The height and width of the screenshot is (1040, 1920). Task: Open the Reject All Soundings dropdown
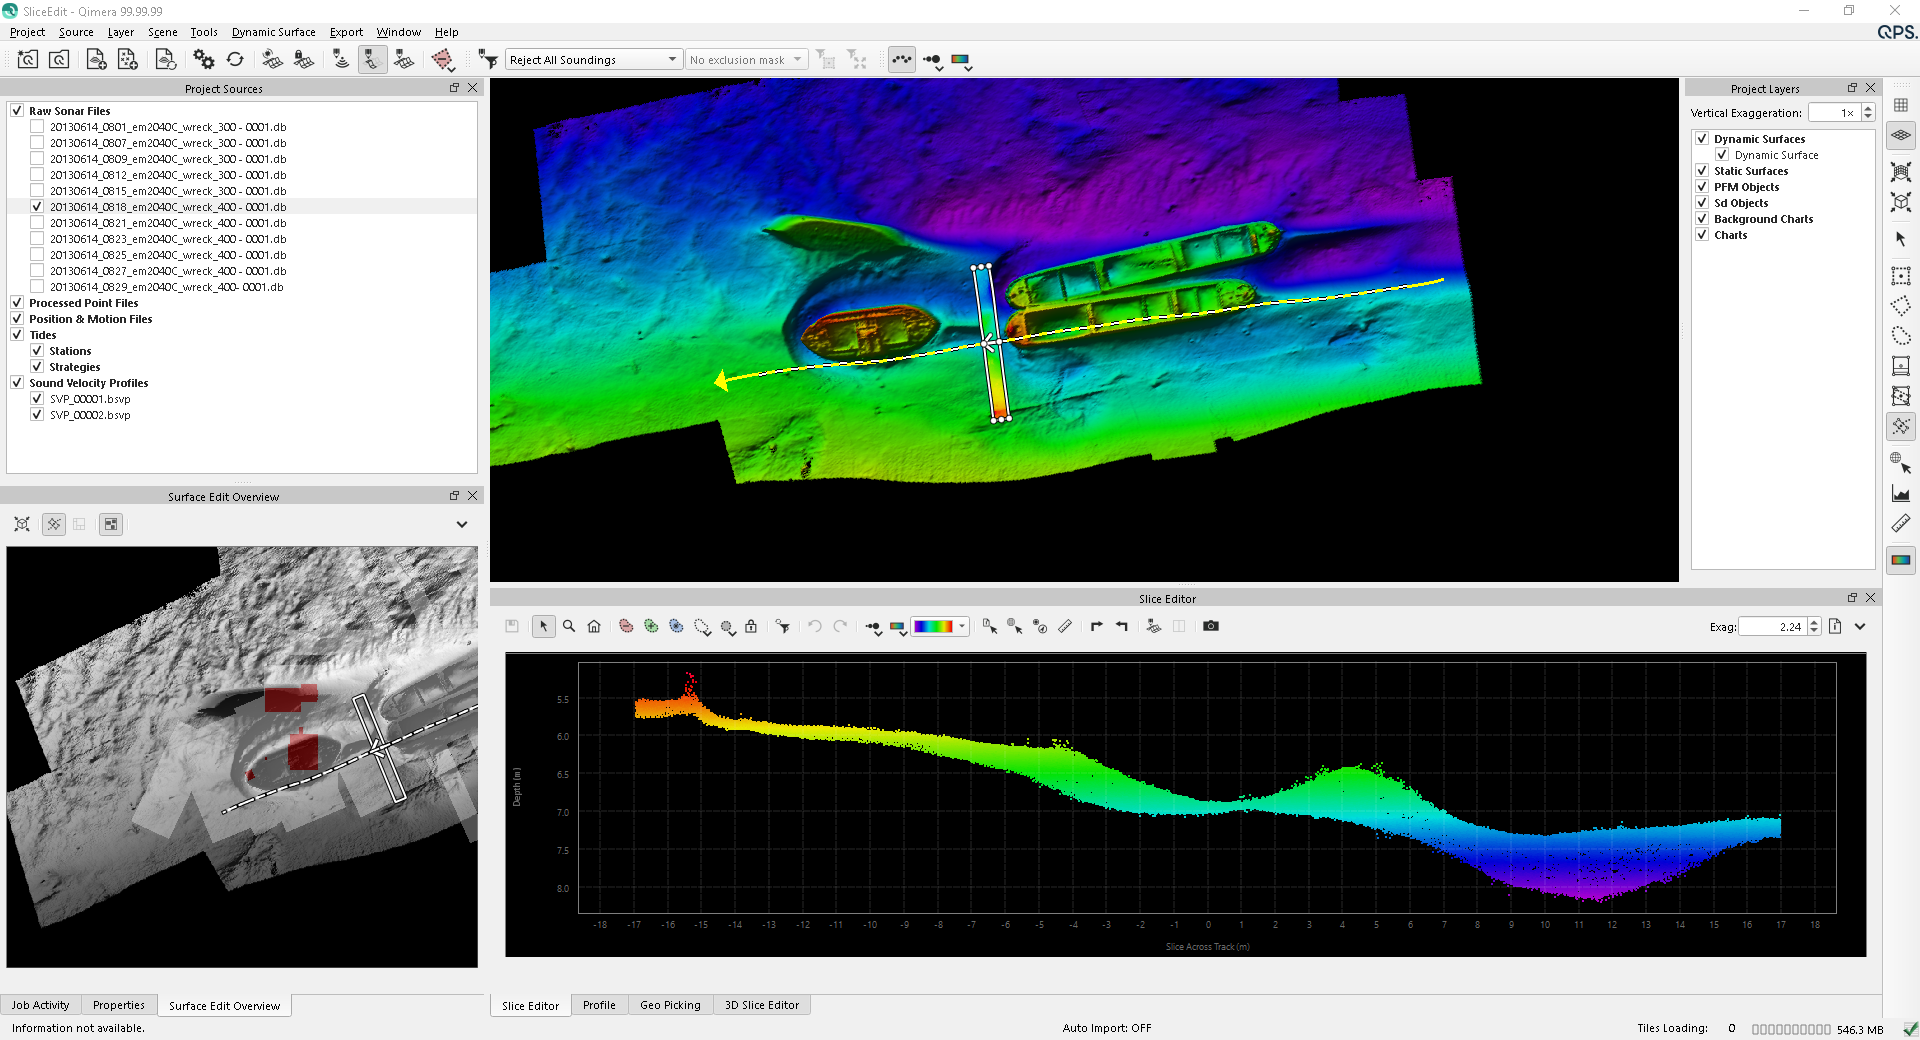(594, 60)
